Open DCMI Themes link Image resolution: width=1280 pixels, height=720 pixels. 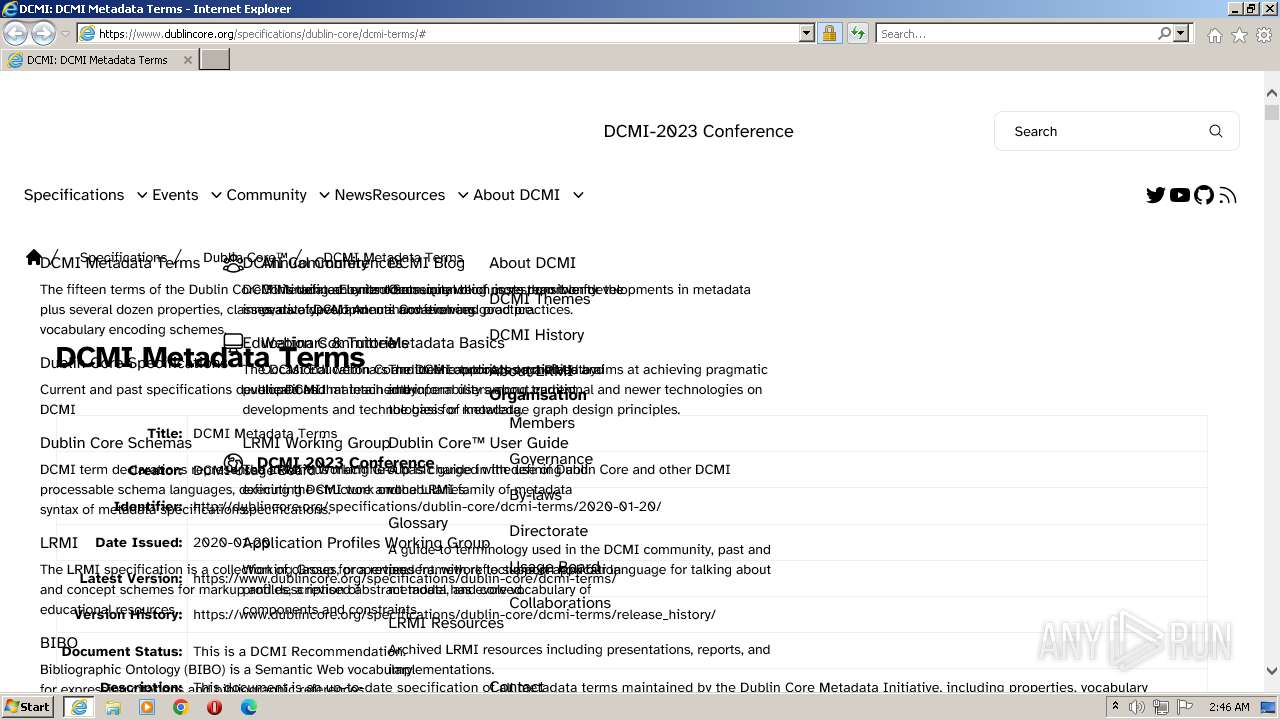tap(540, 299)
